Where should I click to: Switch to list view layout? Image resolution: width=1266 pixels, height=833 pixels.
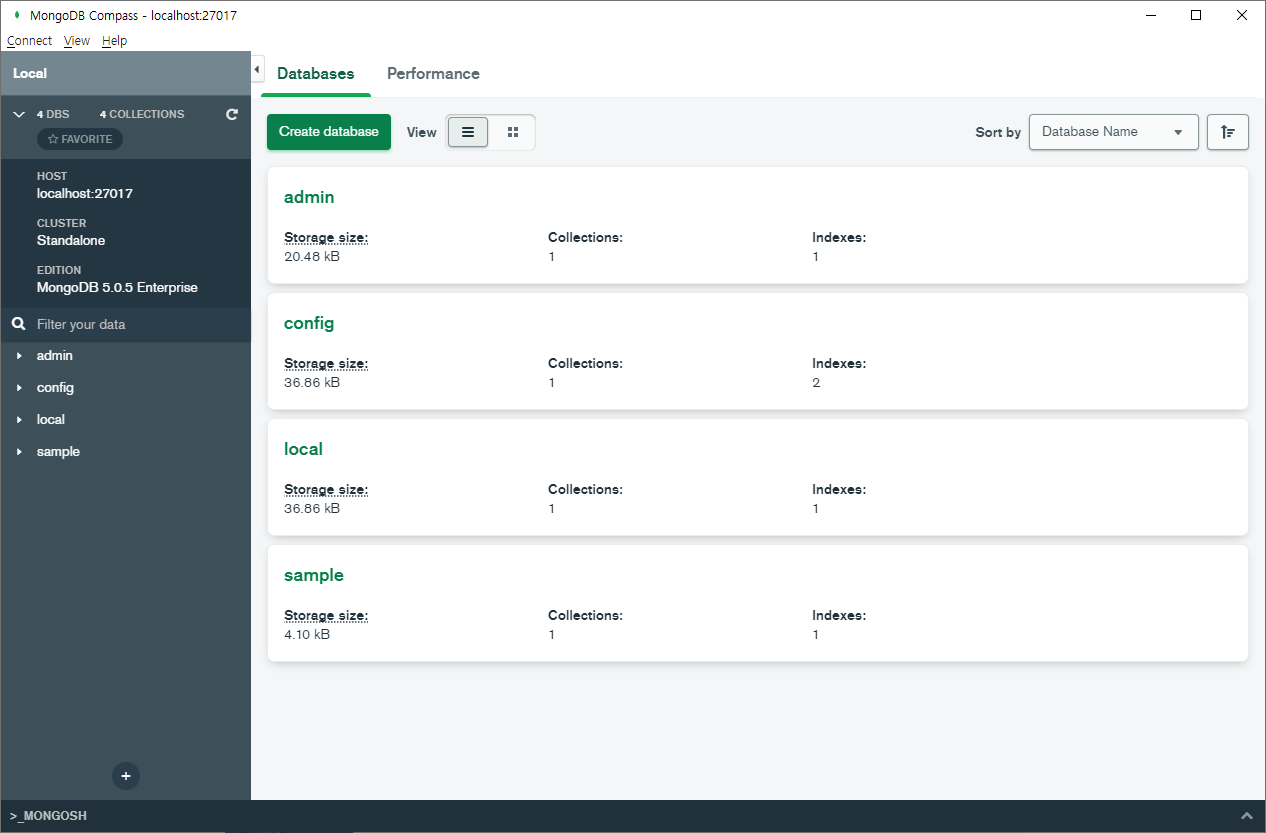pyautogui.click(x=468, y=132)
